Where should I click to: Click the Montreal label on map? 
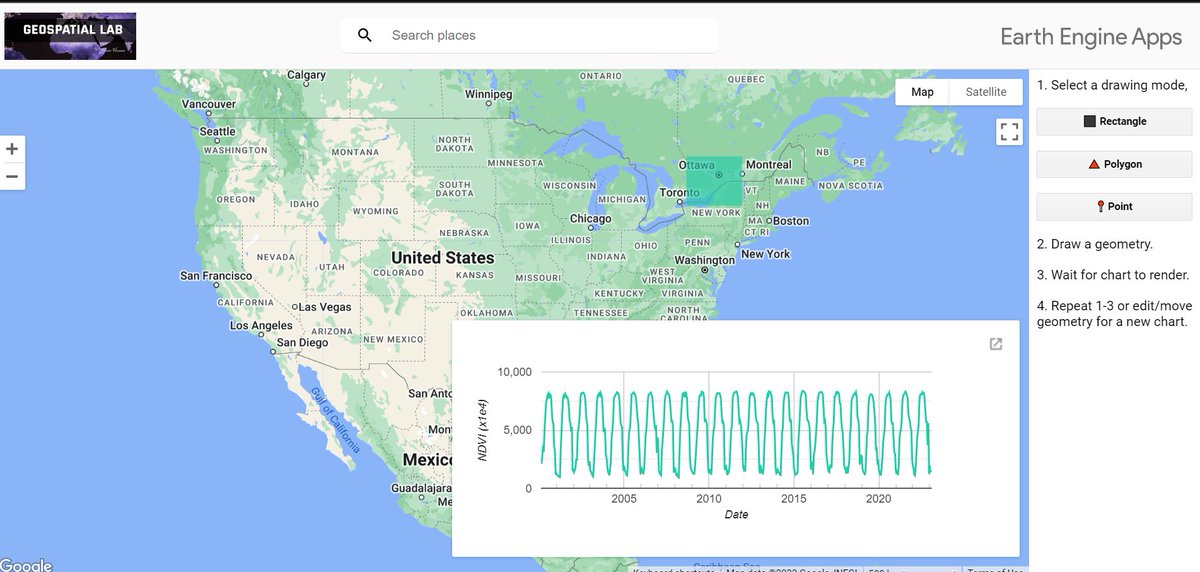click(768, 164)
